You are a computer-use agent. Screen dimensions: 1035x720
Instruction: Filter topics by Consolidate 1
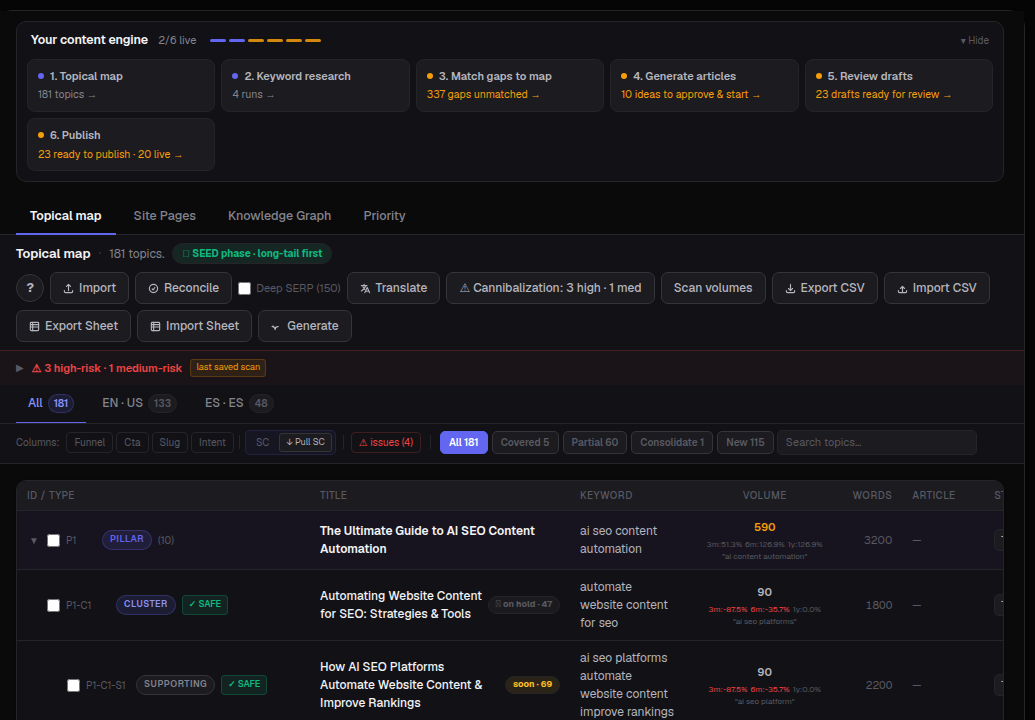(x=672, y=442)
